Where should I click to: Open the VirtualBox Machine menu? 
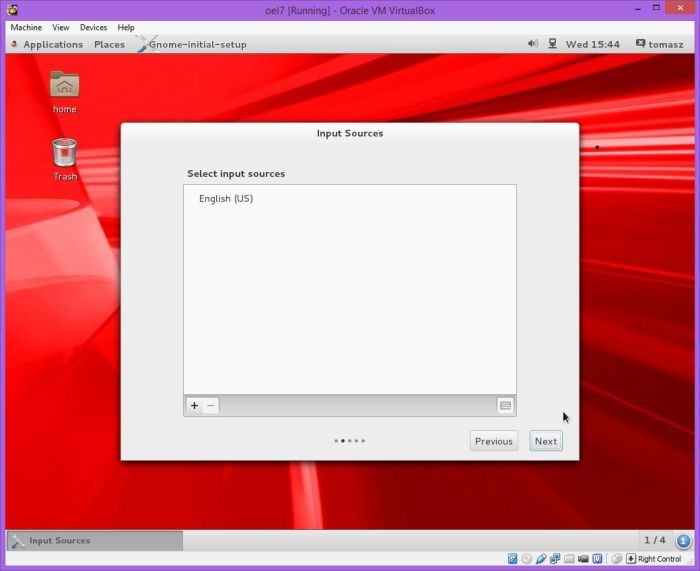[x=26, y=27]
